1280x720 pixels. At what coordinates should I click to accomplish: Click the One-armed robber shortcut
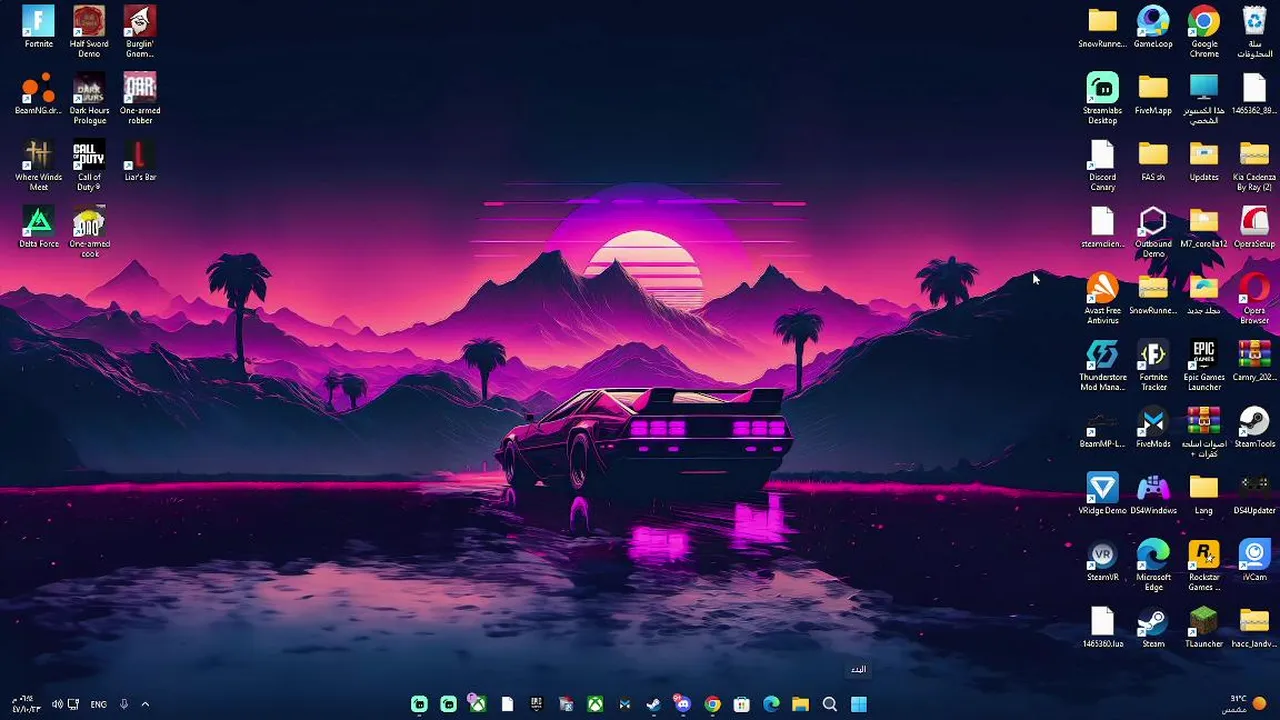[x=140, y=98]
